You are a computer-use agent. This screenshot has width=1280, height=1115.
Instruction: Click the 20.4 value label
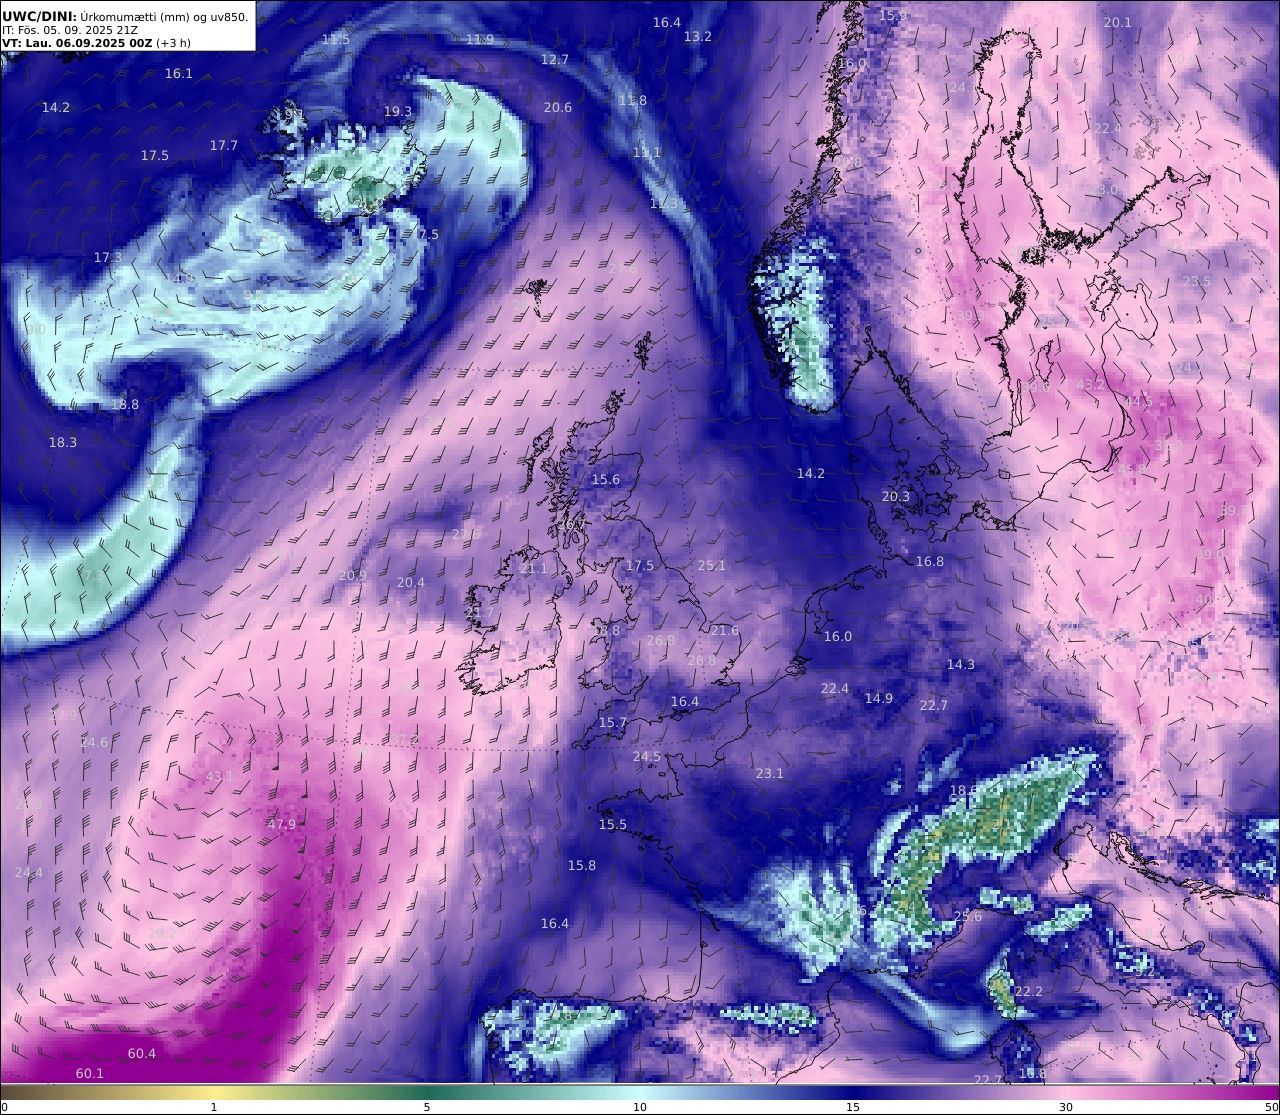[x=411, y=582]
